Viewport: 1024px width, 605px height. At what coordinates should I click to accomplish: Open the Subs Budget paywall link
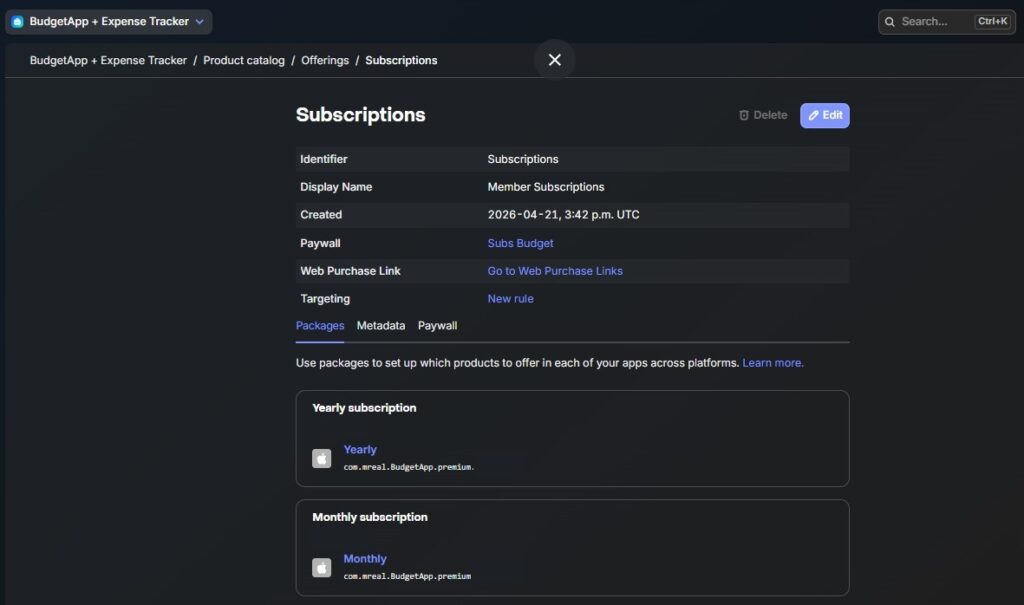pos(520,243)
